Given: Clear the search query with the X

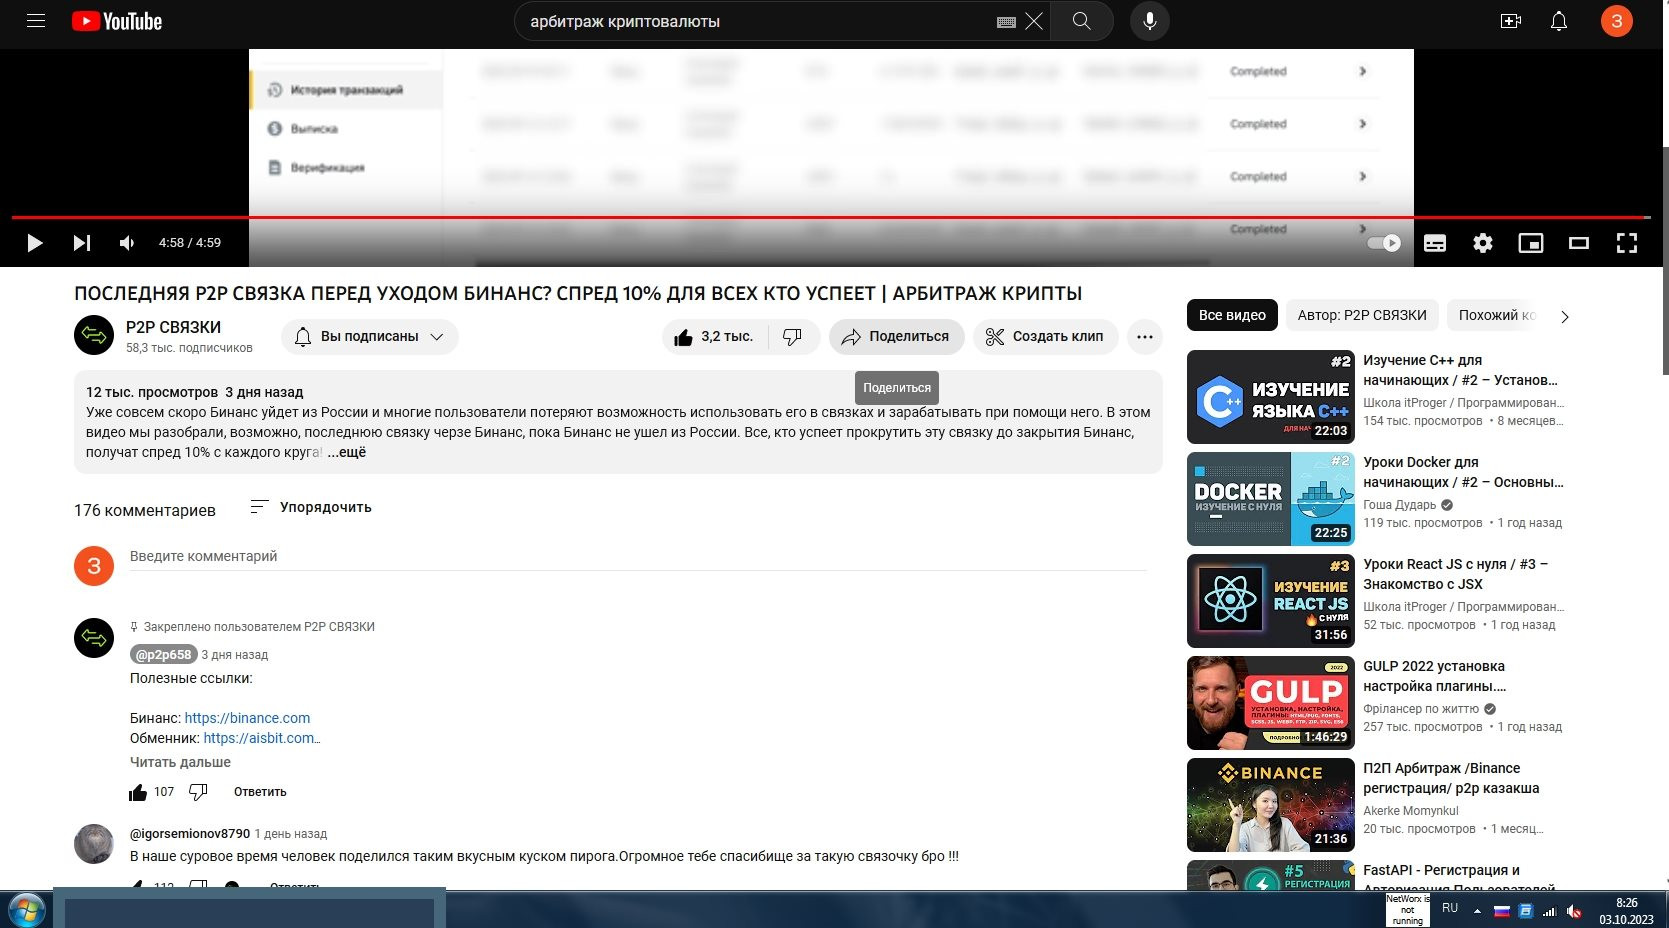Looking at the screenshot, I should (x=1034, y=21).
